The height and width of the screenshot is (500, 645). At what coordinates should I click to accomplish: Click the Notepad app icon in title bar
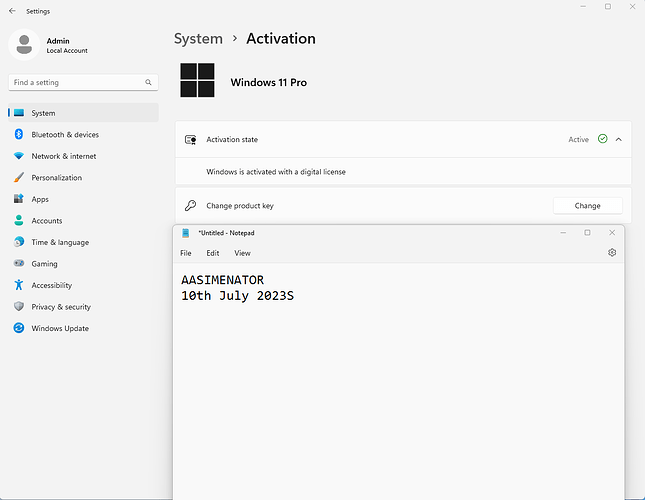click(186, 233)
